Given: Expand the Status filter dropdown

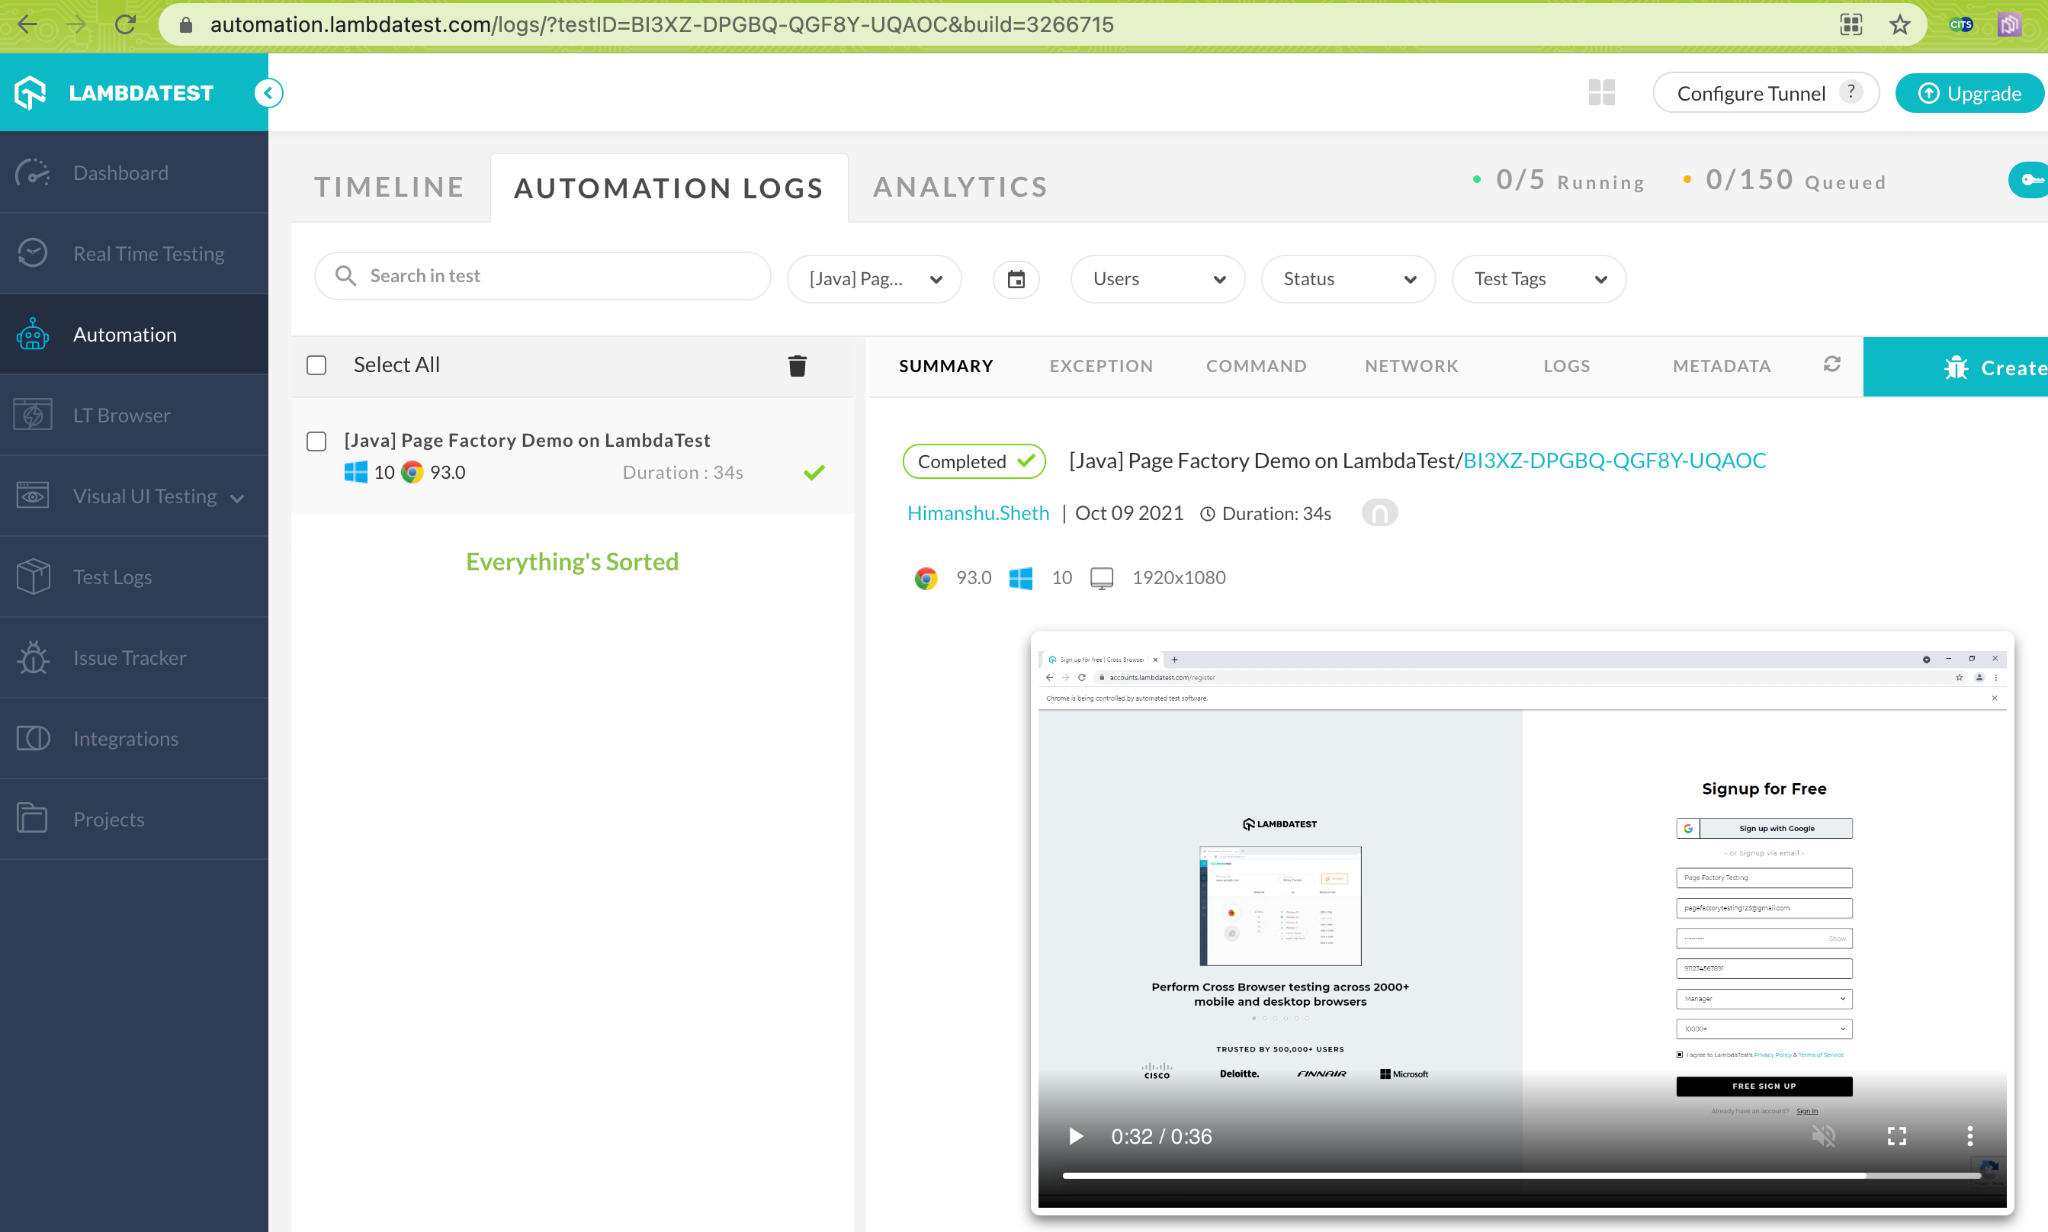Looking at the screenshot, I should point(1348,279).
